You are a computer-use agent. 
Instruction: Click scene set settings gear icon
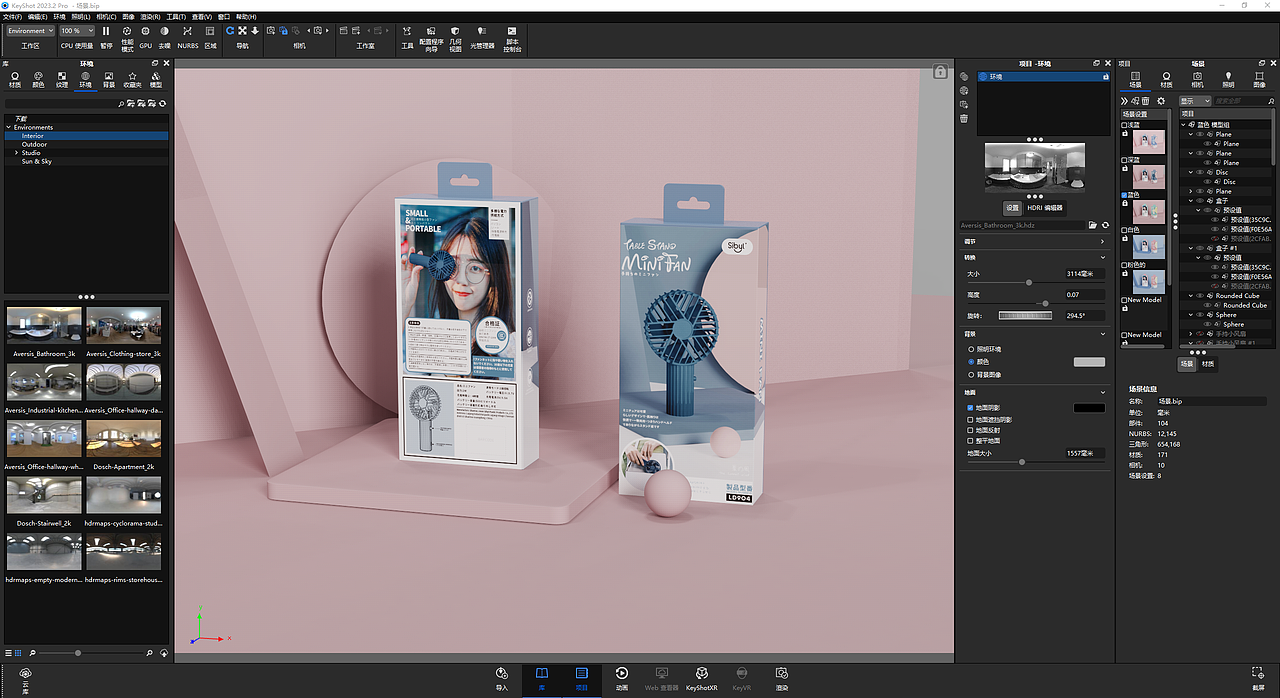coord(1161,101)
